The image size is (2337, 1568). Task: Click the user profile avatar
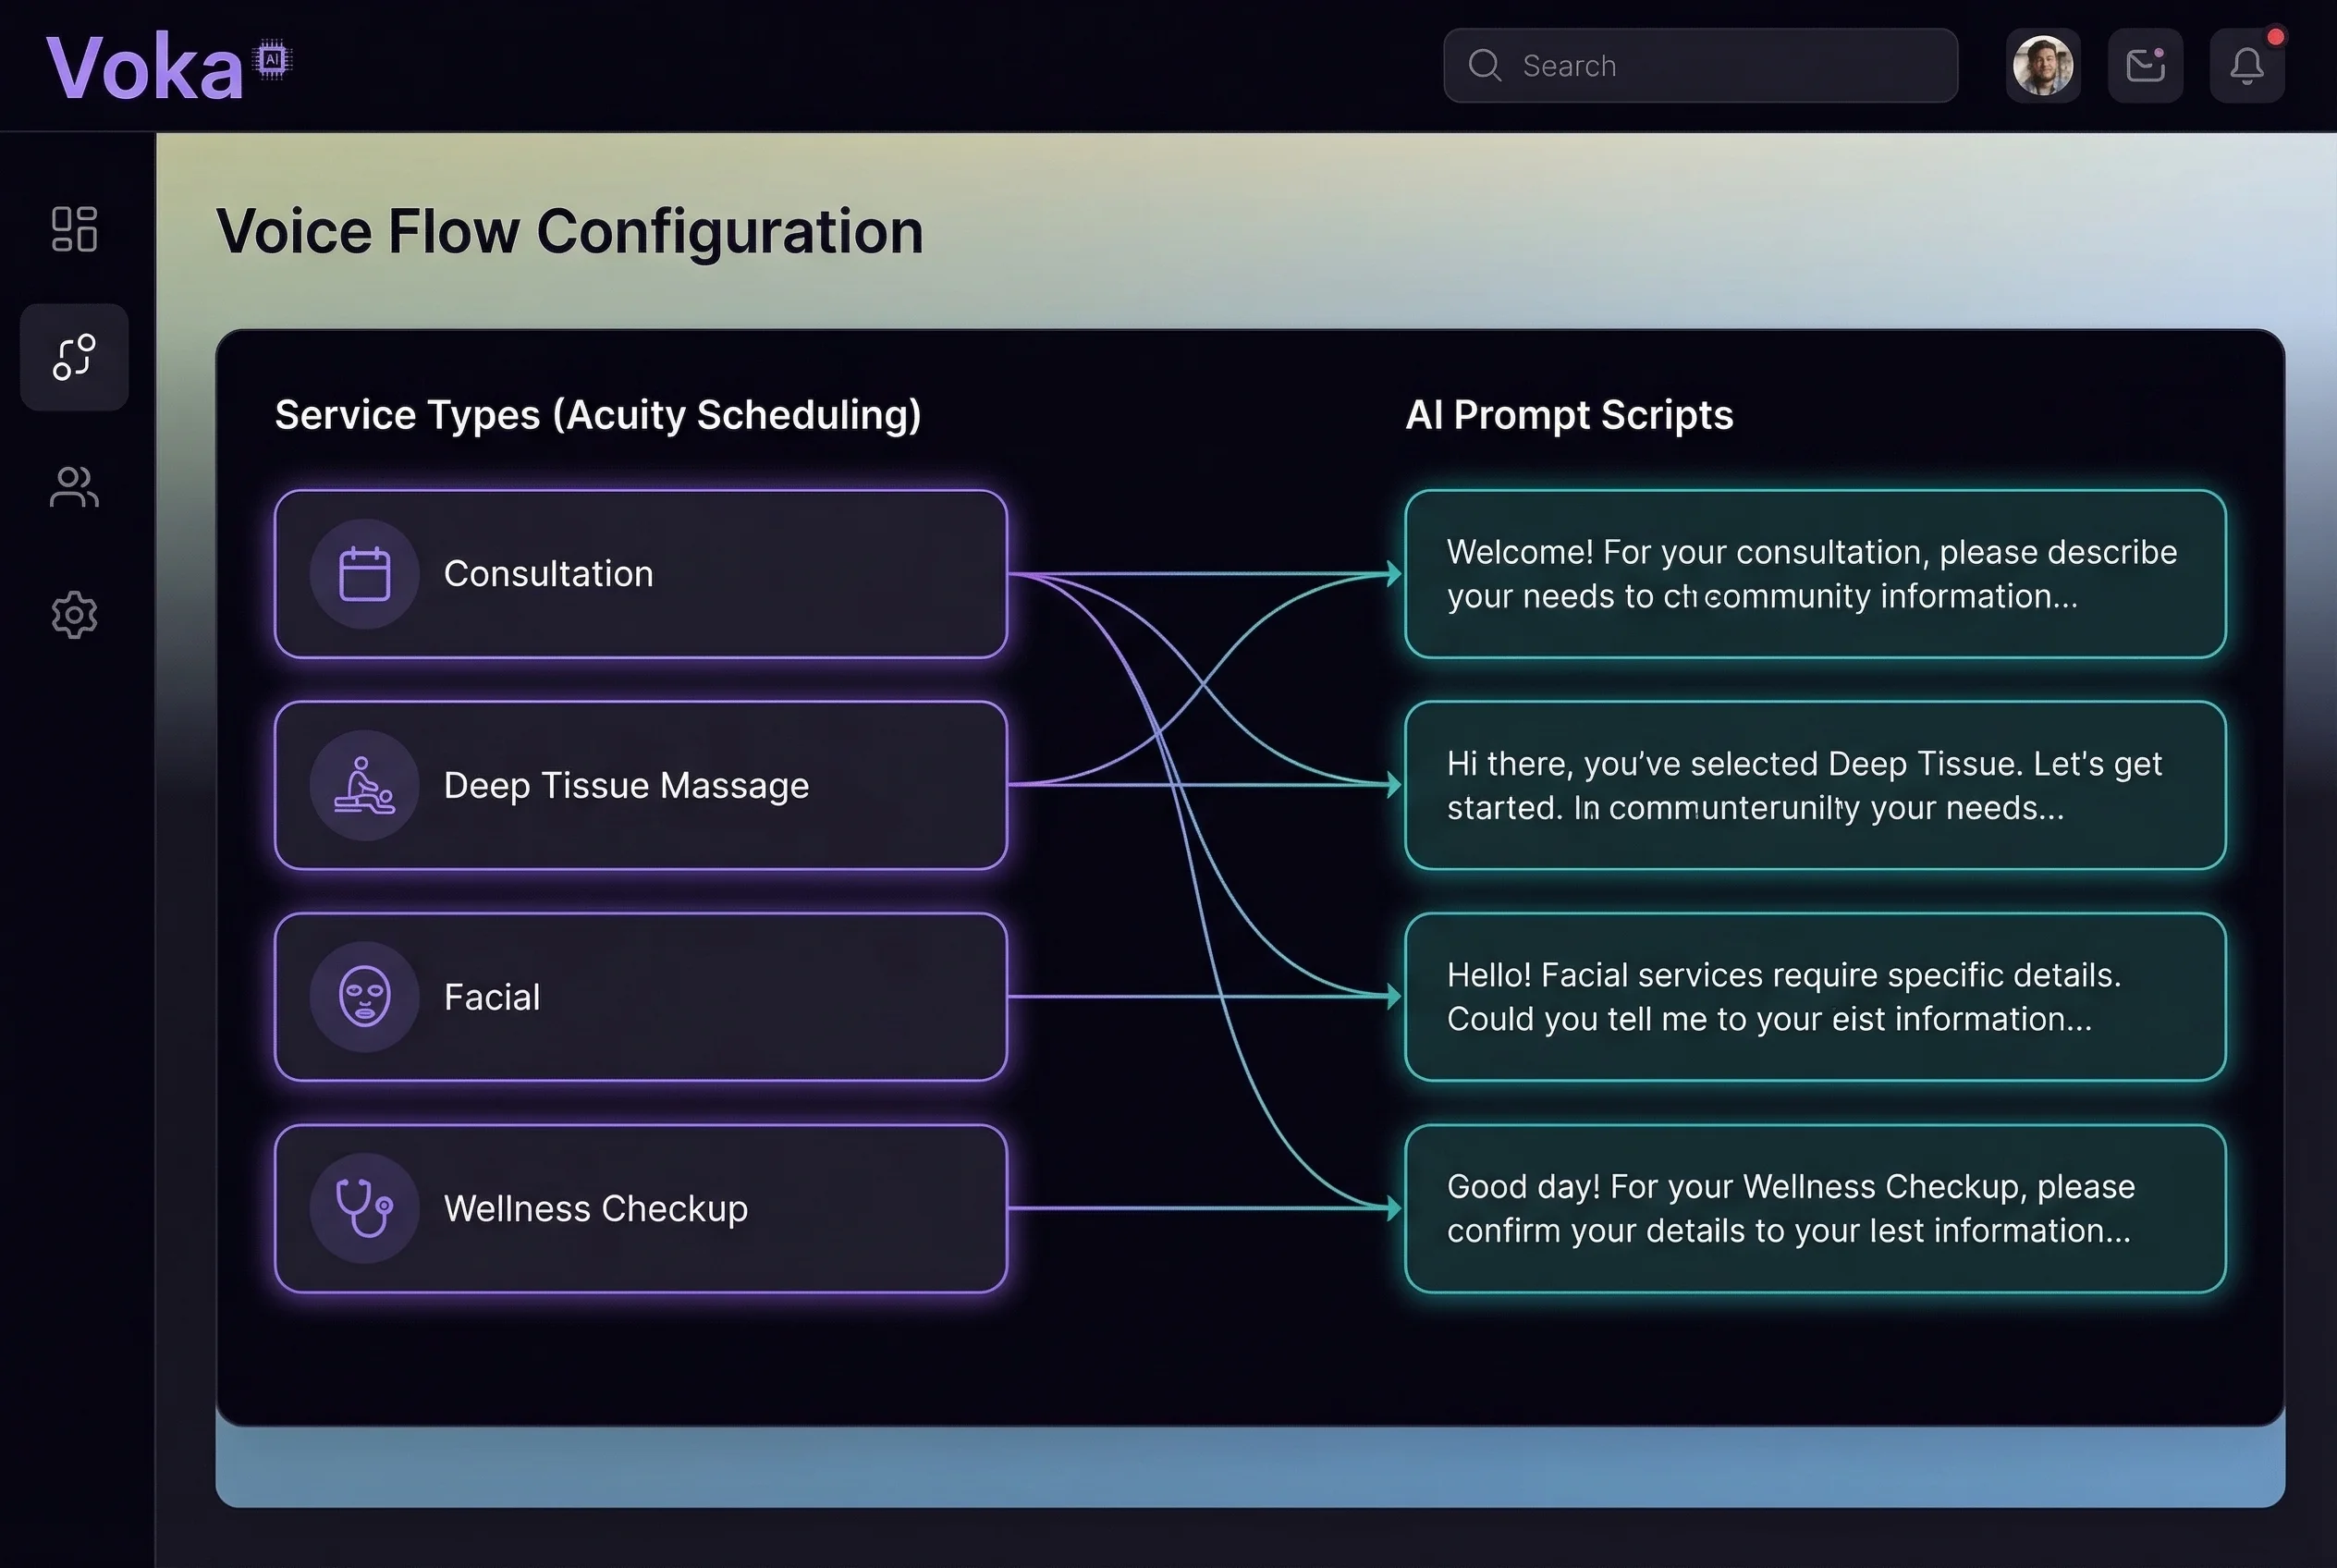(x=2042, y=66)
